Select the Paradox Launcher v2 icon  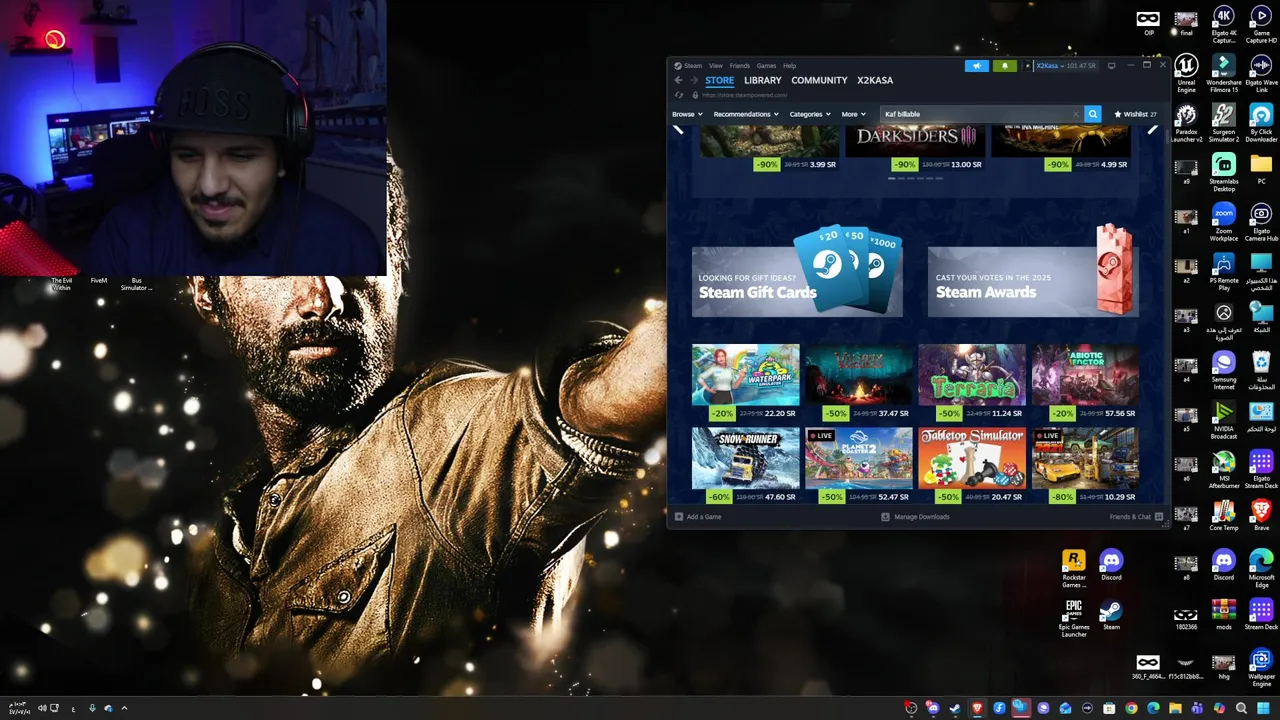click(x=1186, y=122)
